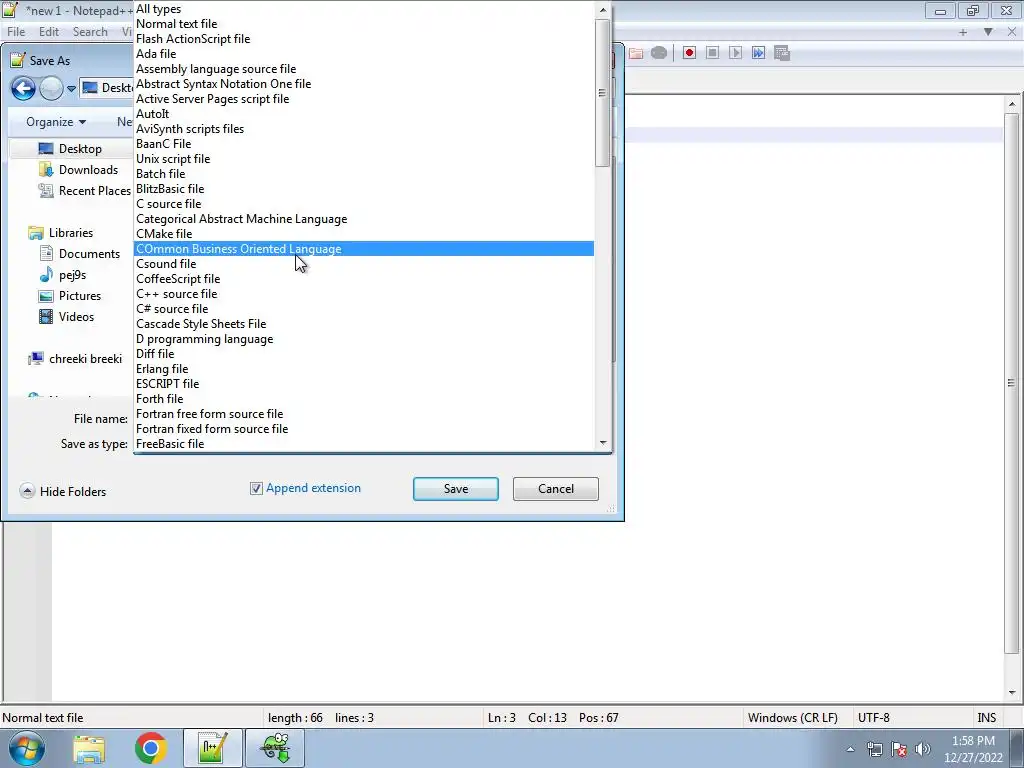1024x768 pixels.
Task: Open Windows Explorer from the taskbar
Action: coord(89,748)
